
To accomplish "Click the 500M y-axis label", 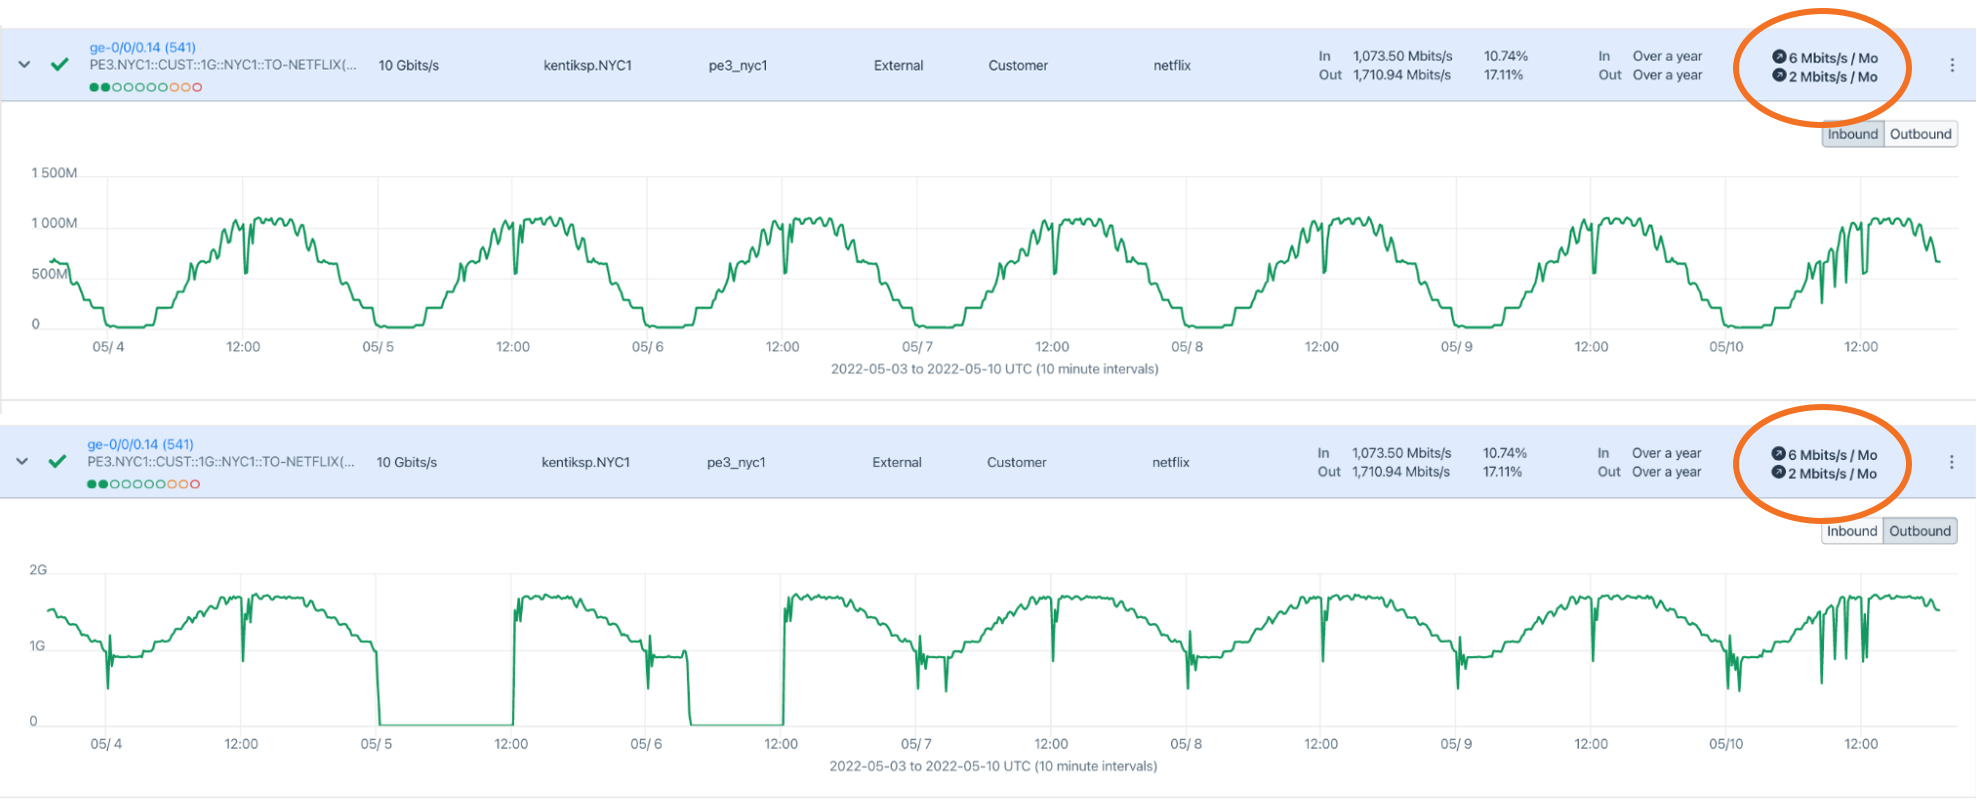I will point(50,274).
